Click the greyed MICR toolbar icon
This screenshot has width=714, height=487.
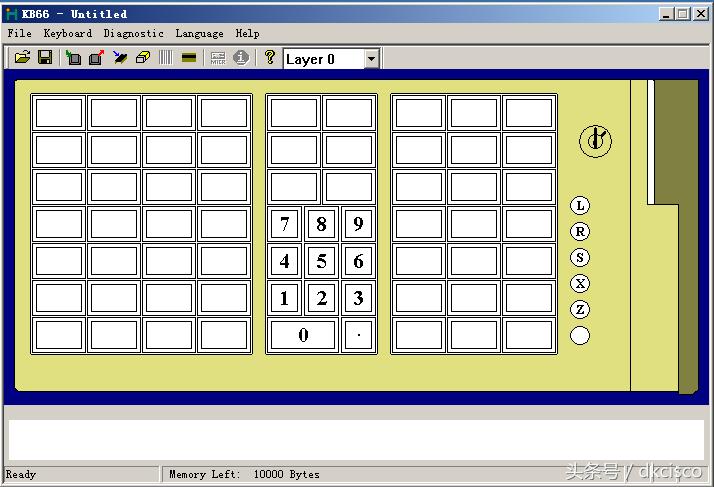coord(218,57)
